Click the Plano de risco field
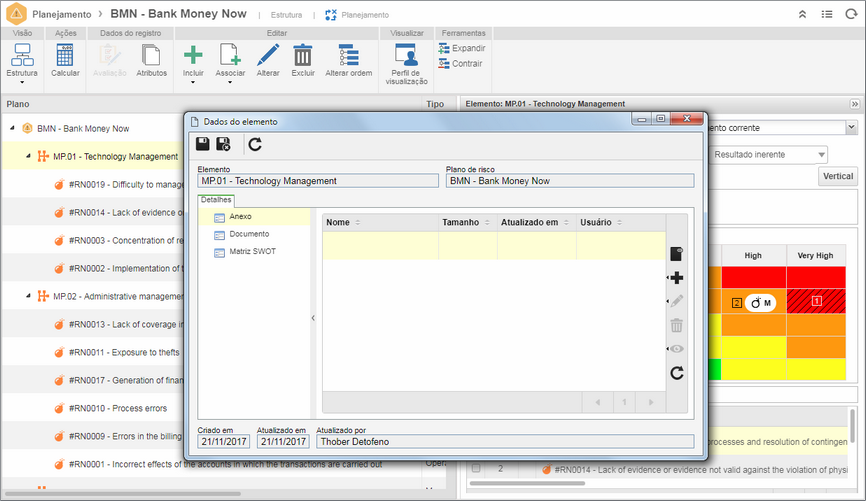Screen dimensions: 866x501 [x=570, y=181]
